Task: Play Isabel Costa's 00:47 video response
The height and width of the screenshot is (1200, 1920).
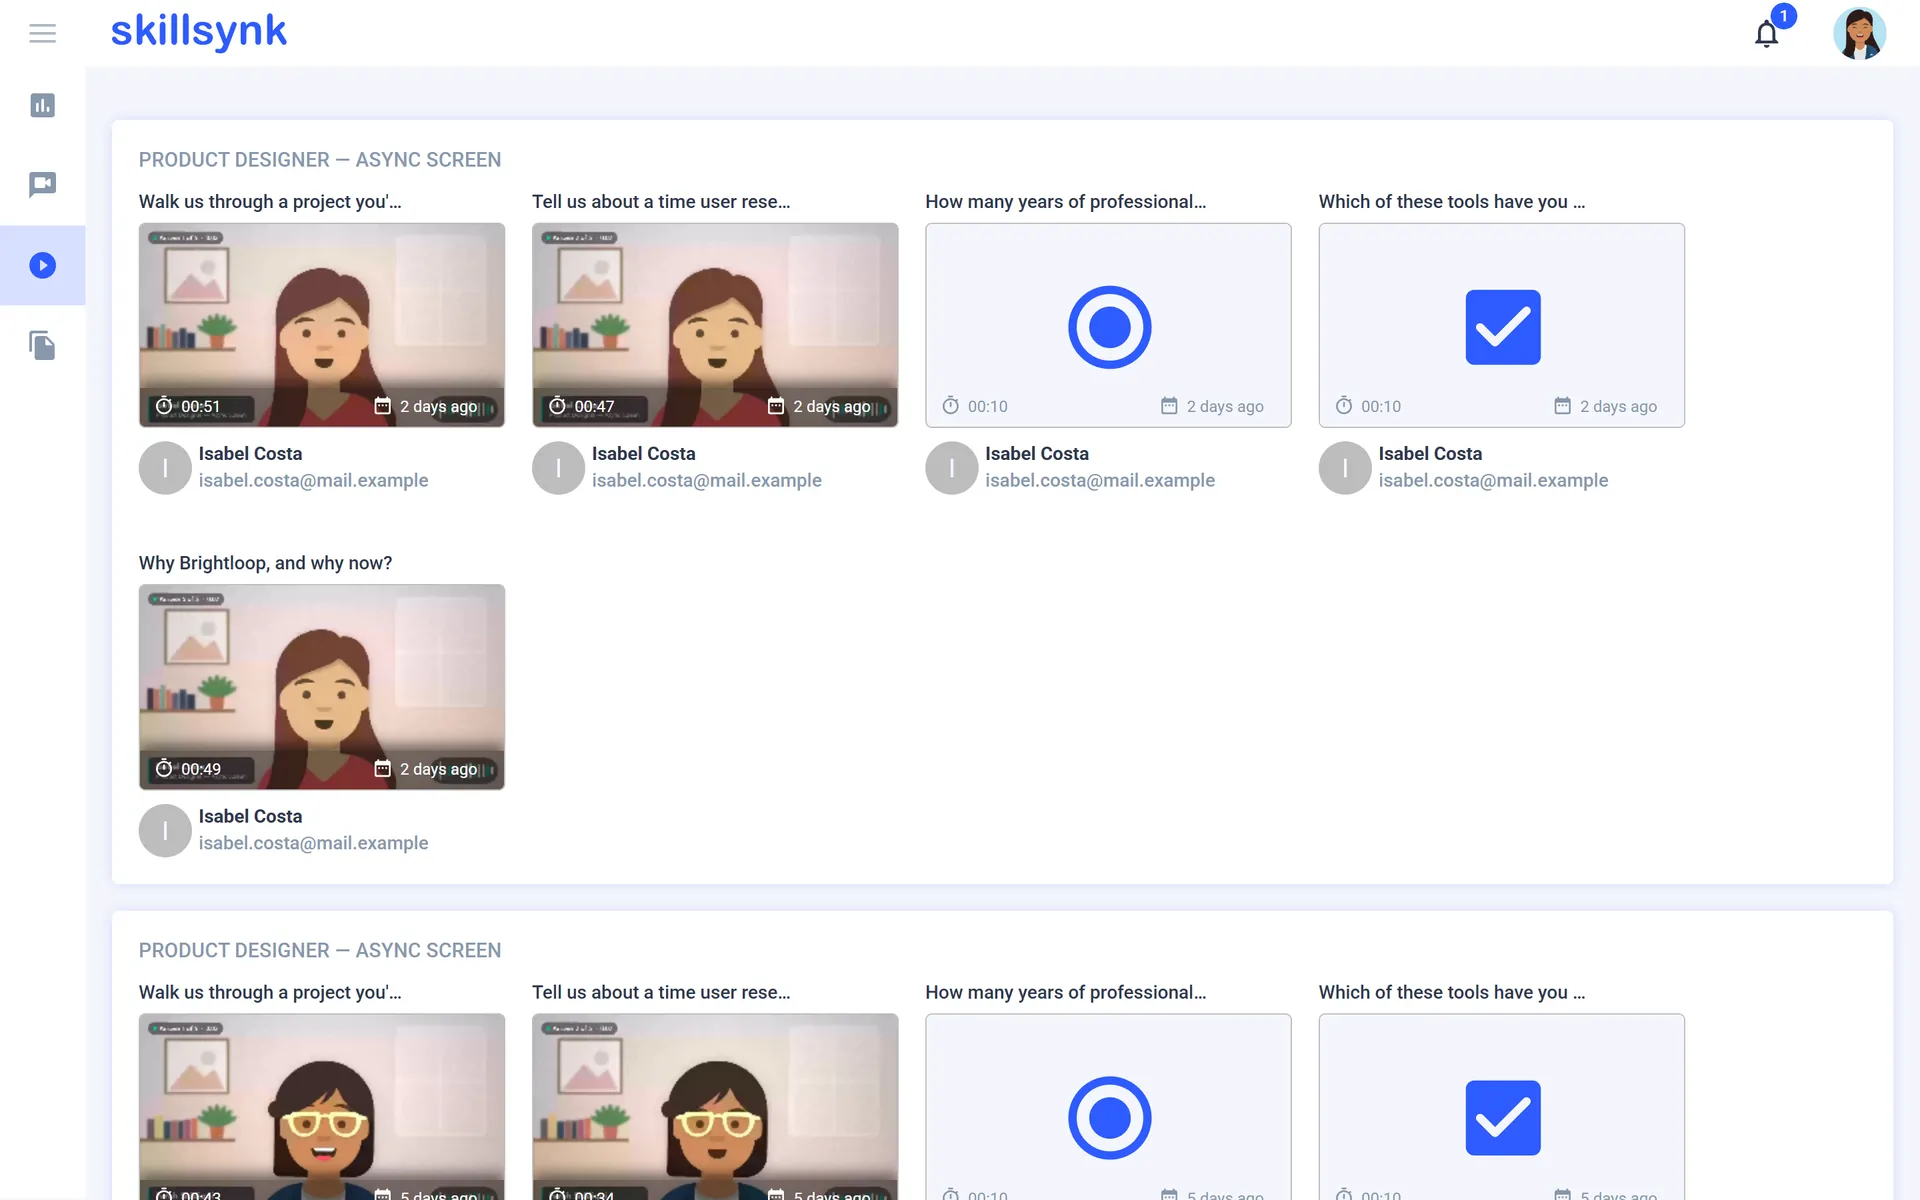Action: 715,325
